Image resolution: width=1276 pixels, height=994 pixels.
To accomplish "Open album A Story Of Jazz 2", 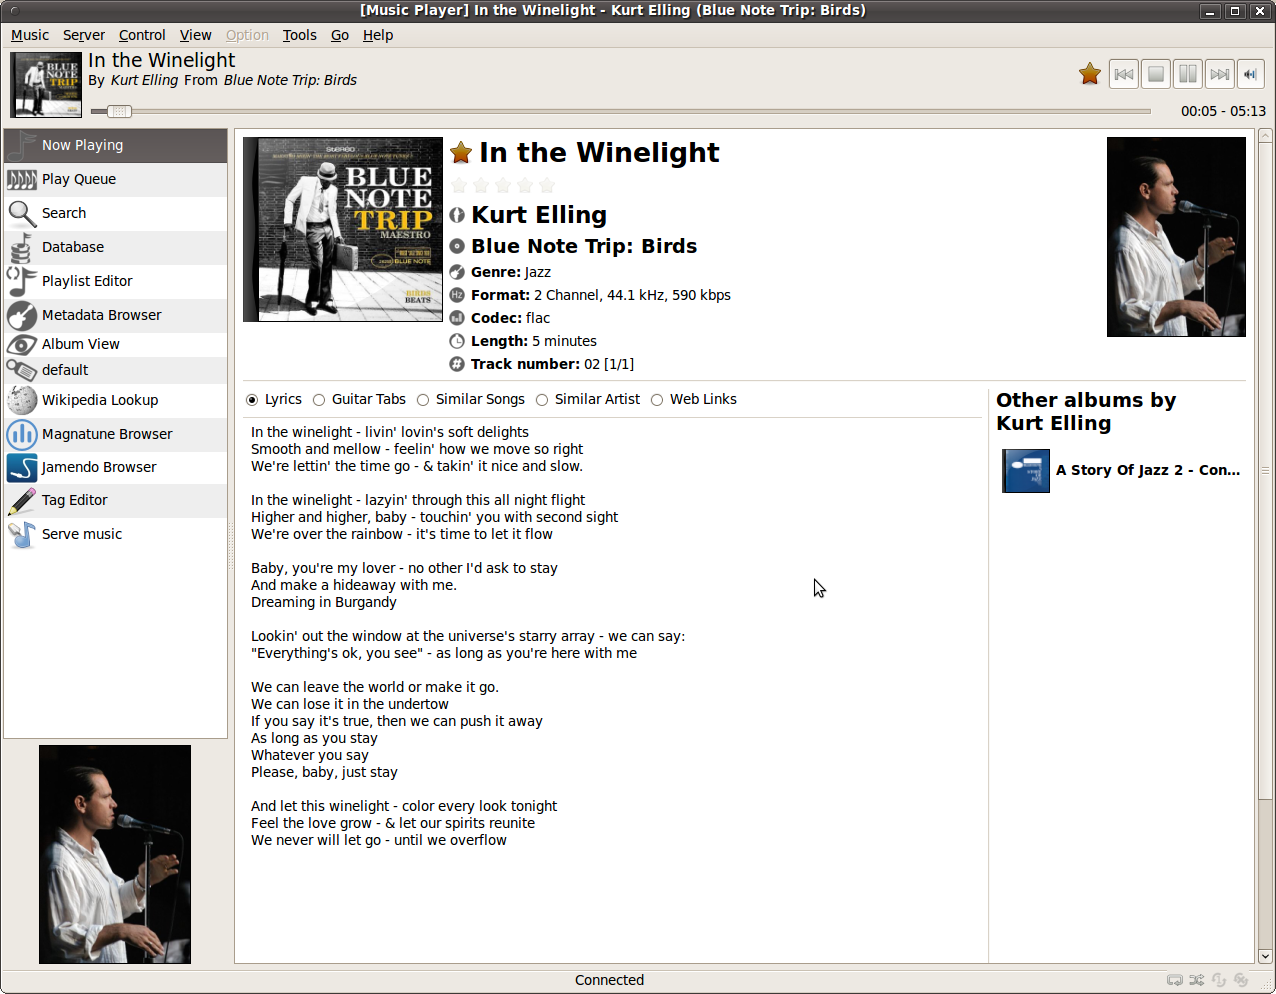I will 1148,470.
